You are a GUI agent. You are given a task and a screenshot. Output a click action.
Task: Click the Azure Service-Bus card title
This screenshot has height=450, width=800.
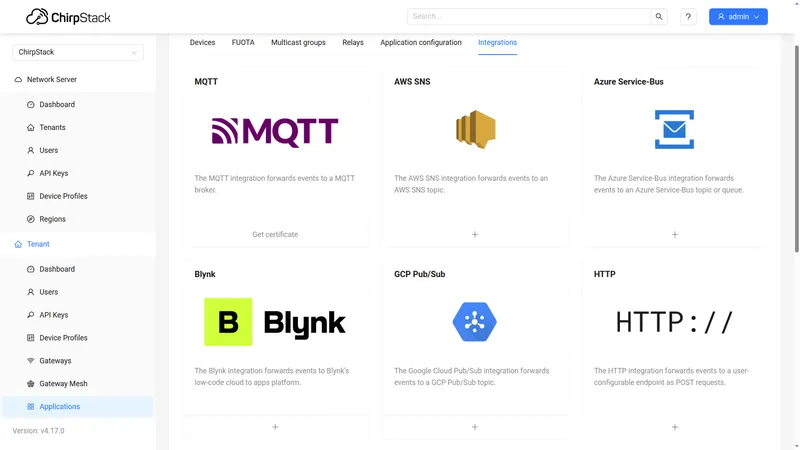point(629,82)
